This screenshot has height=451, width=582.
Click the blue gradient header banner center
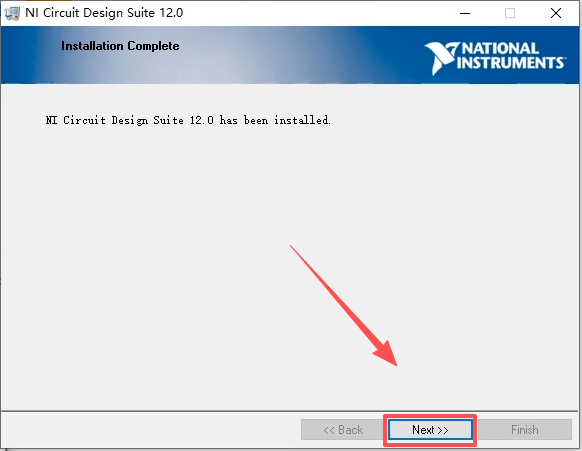290,55
